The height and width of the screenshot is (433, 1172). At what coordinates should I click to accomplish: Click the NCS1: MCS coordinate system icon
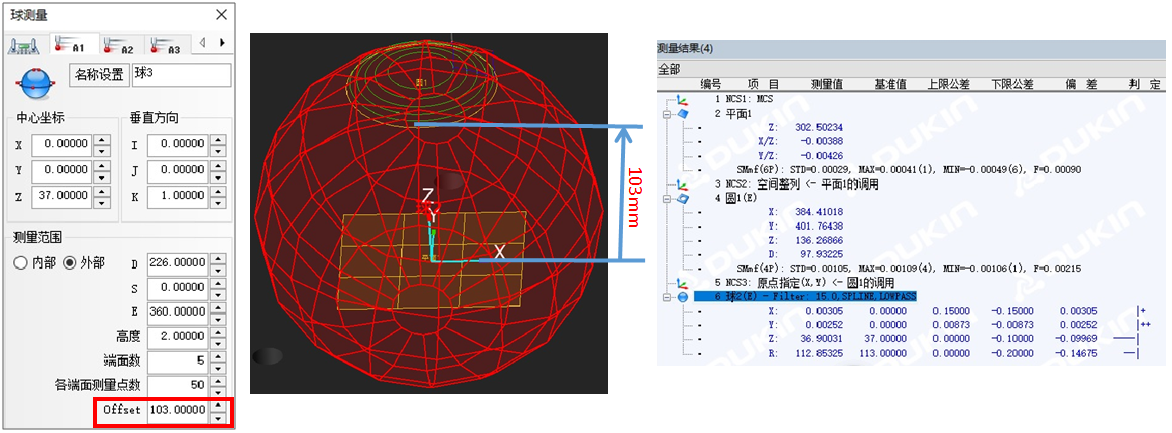coord(682,100)
